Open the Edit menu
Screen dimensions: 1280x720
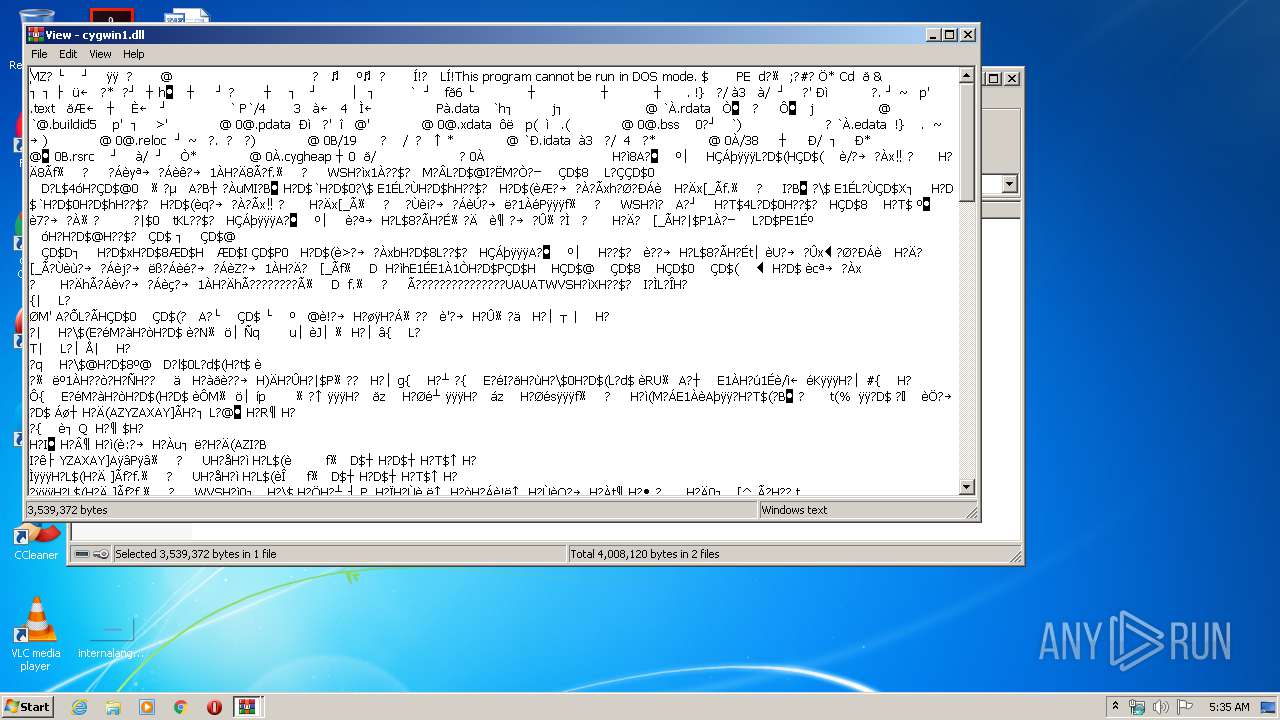point(68,54)
